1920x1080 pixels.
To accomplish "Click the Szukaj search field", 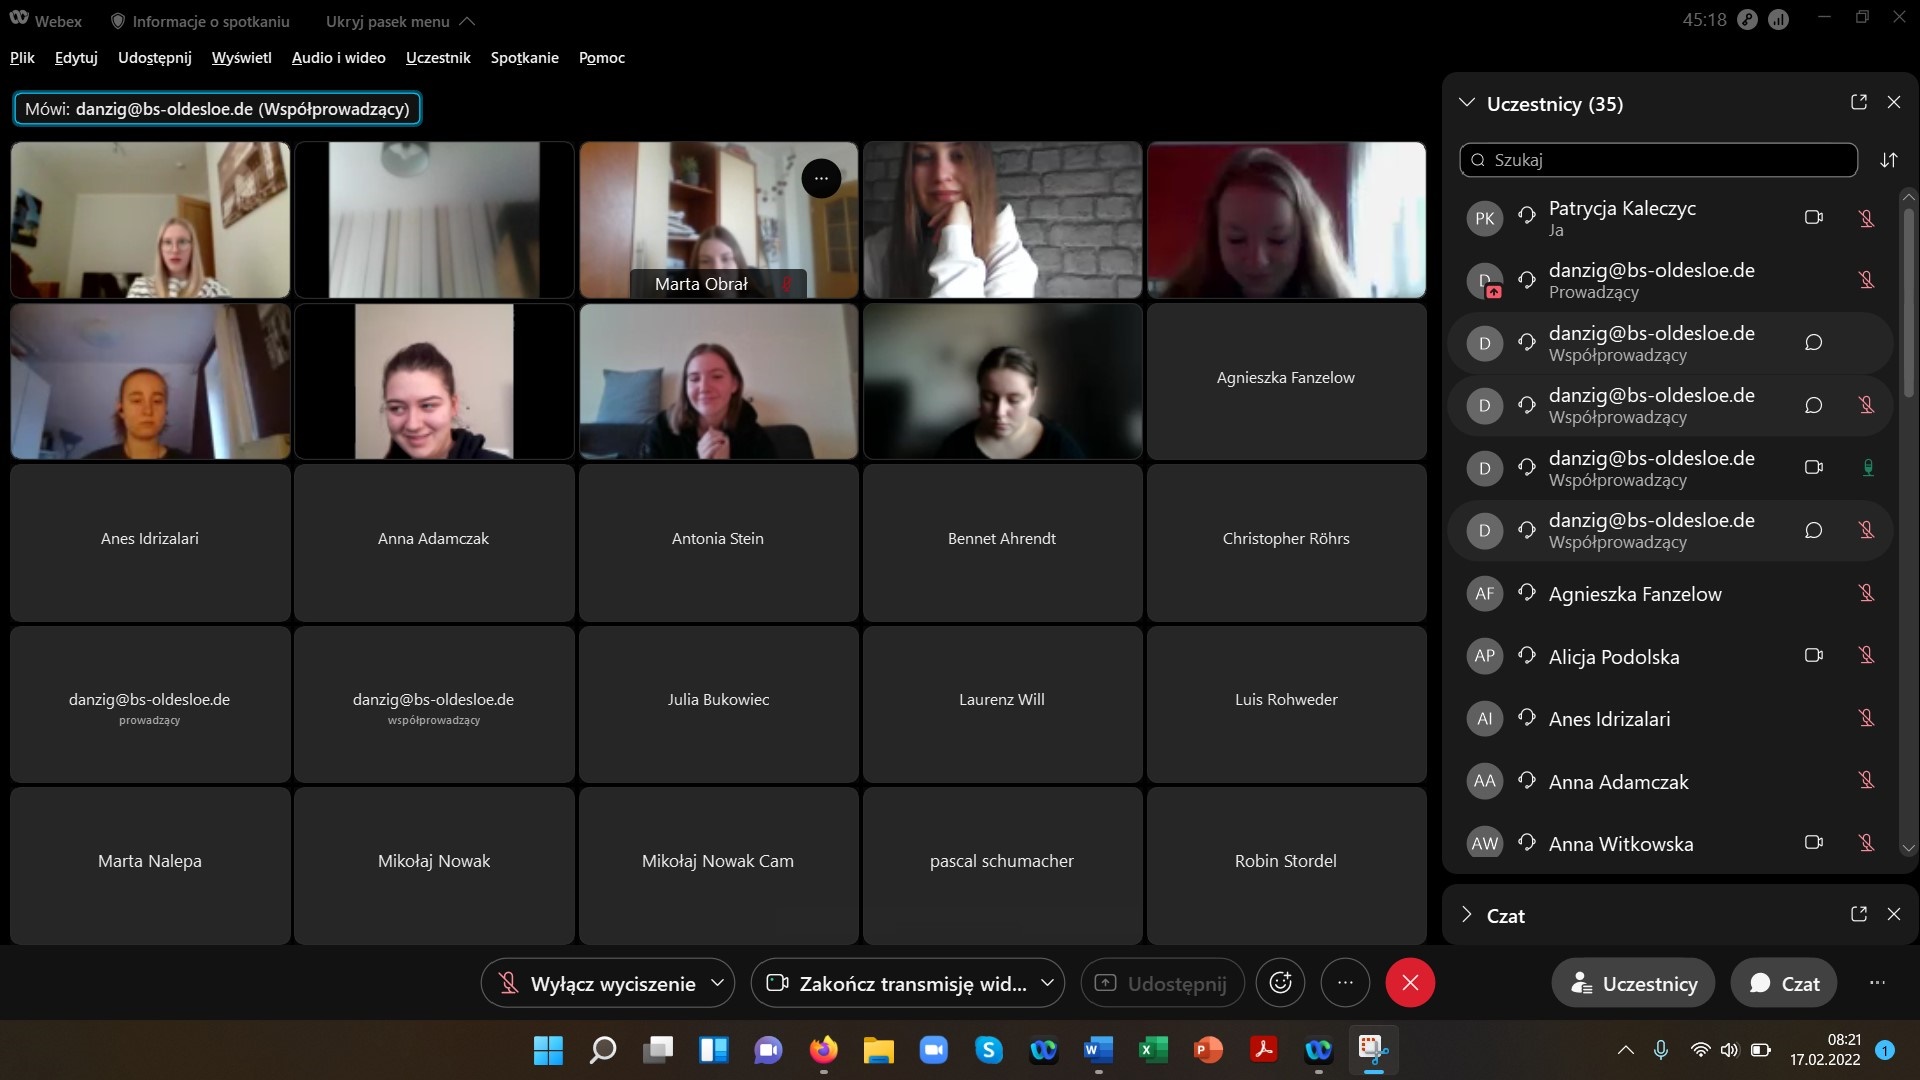I will click(1658, 160).
